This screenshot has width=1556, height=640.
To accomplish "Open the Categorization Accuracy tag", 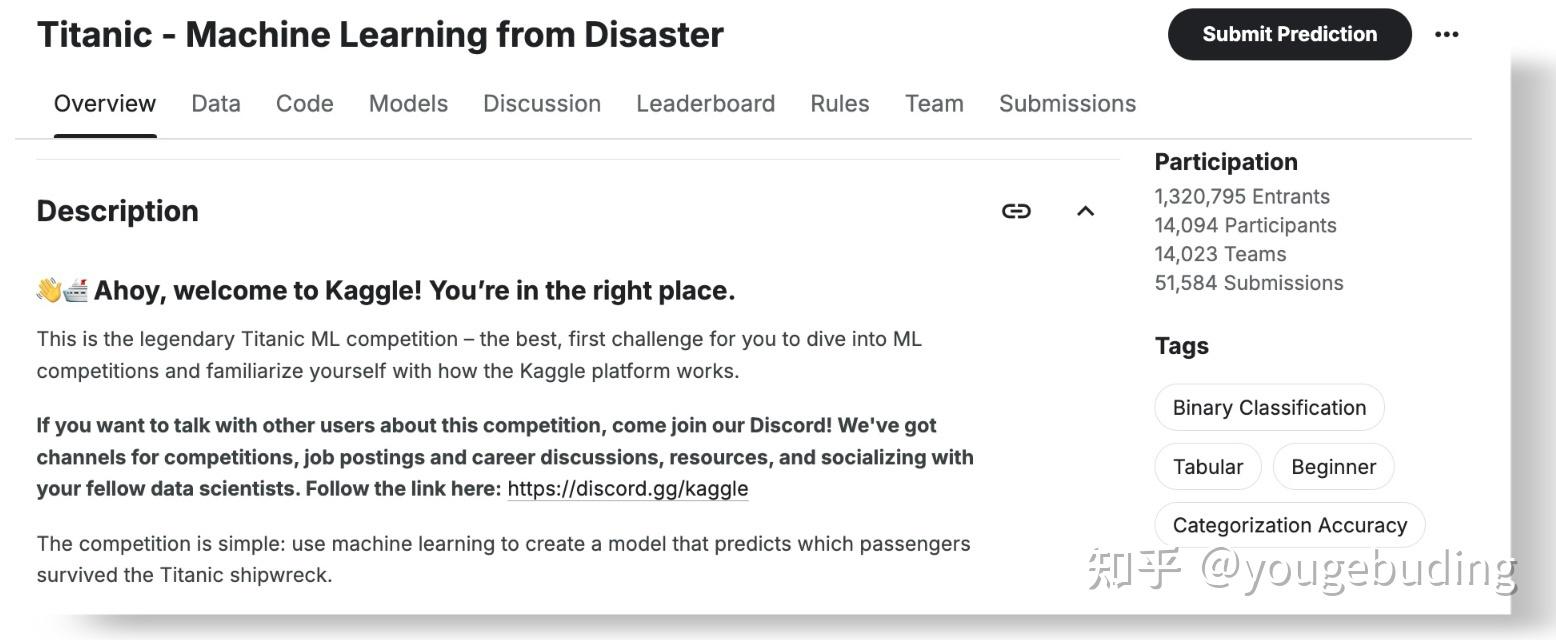I will pos(1289,525).
